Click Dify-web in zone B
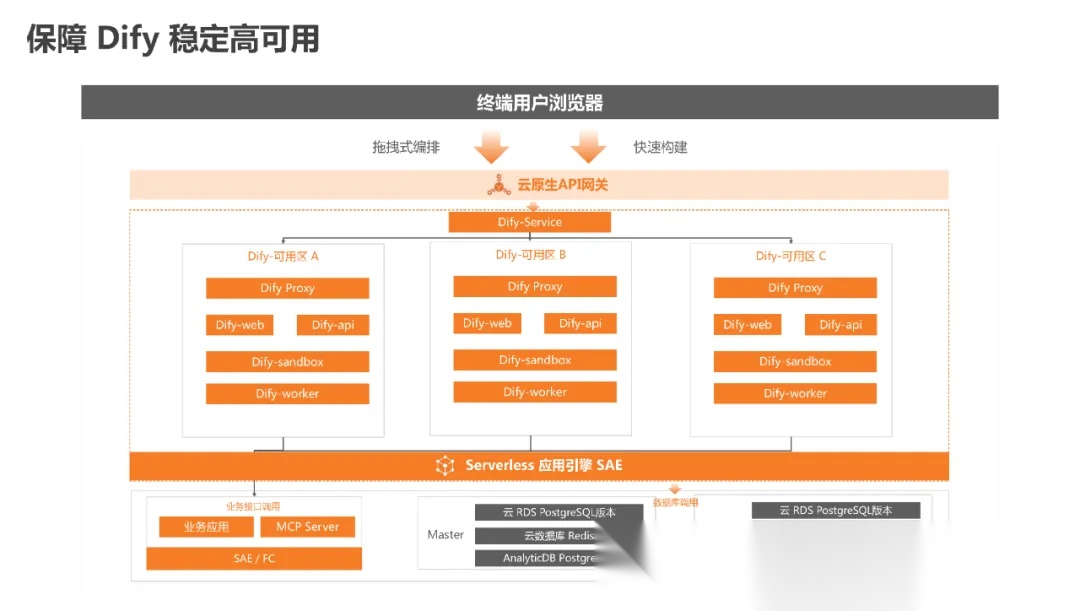The height and width of the screenshot is (611, 1080). click(487, 324)
